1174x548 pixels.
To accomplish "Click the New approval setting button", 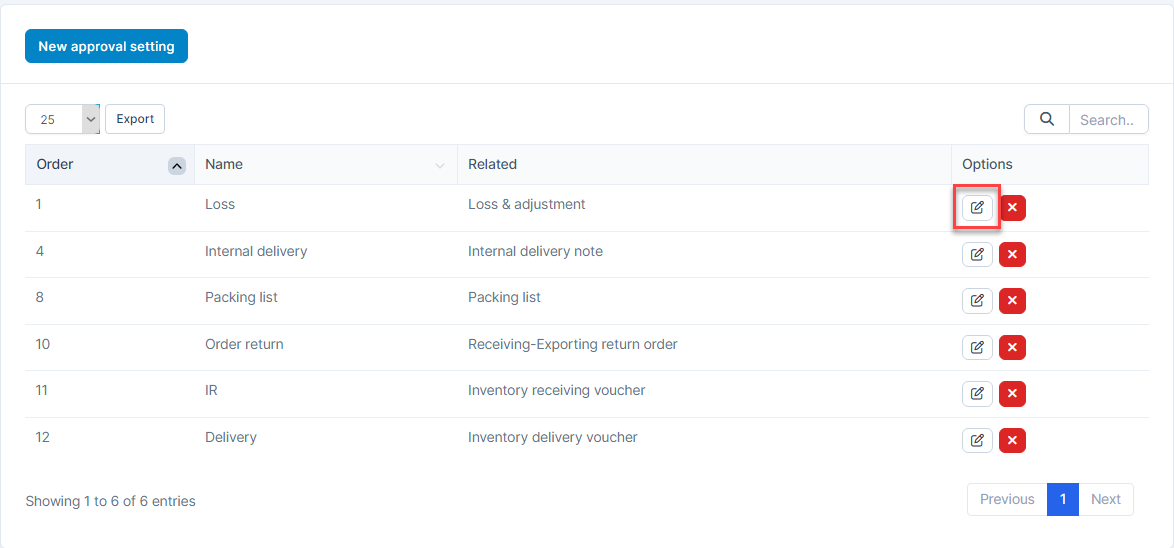I will 106,46.
